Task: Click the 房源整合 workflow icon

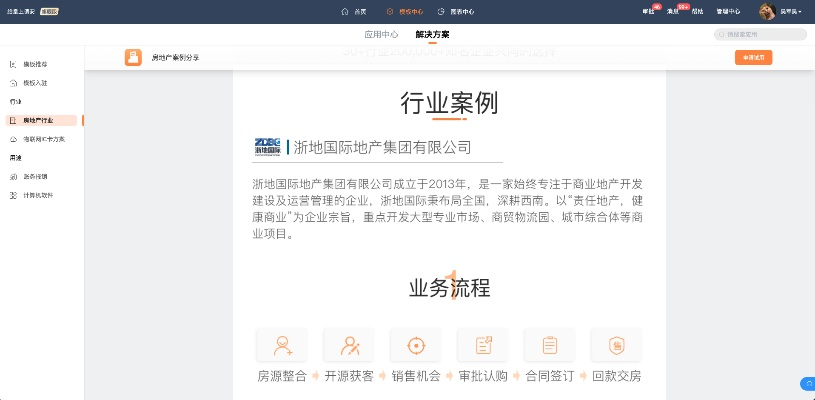Action: [282, 345]
